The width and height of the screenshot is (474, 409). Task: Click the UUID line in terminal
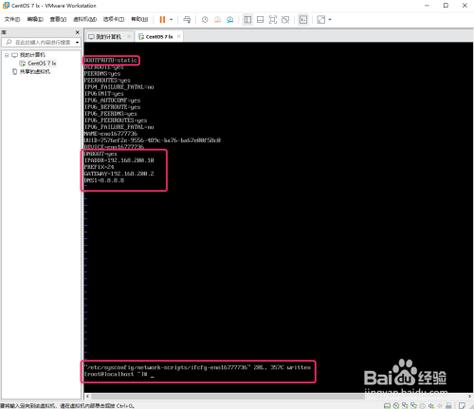(x=152, y=140)
